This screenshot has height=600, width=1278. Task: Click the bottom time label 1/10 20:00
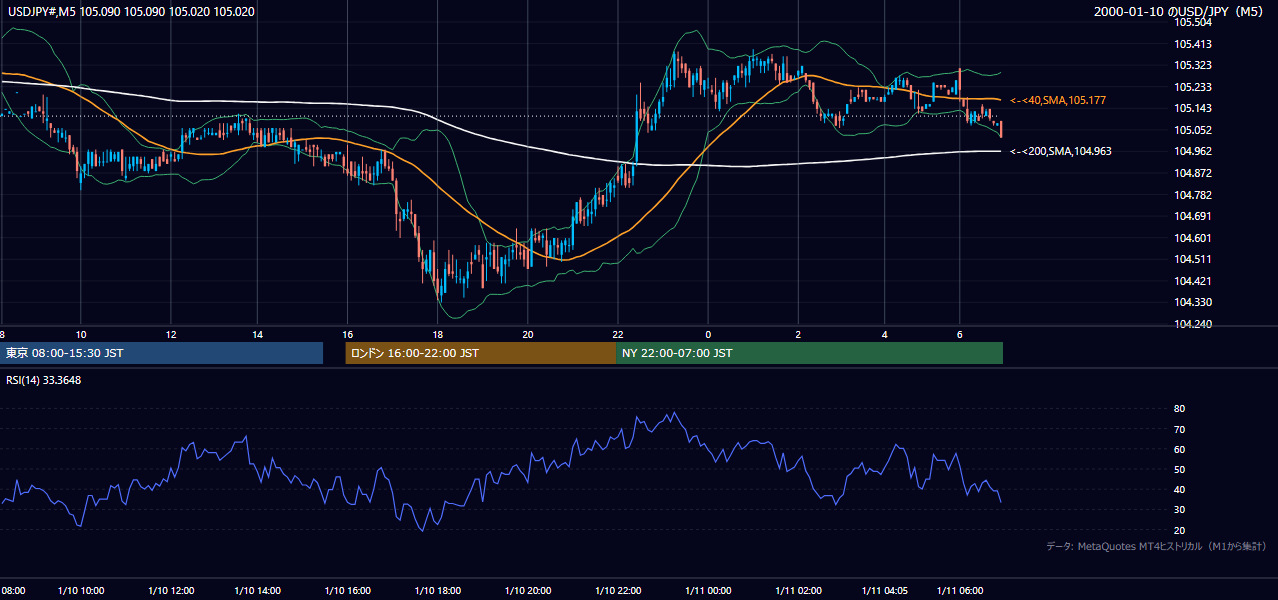[528, 590]
